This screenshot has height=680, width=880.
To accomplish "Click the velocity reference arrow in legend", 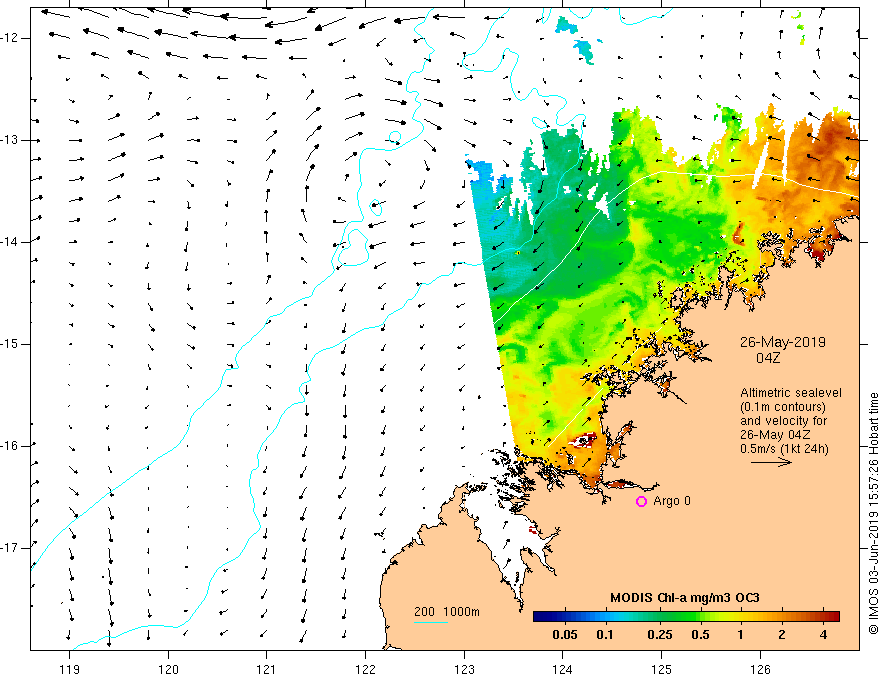I will [x=771, y=462].
